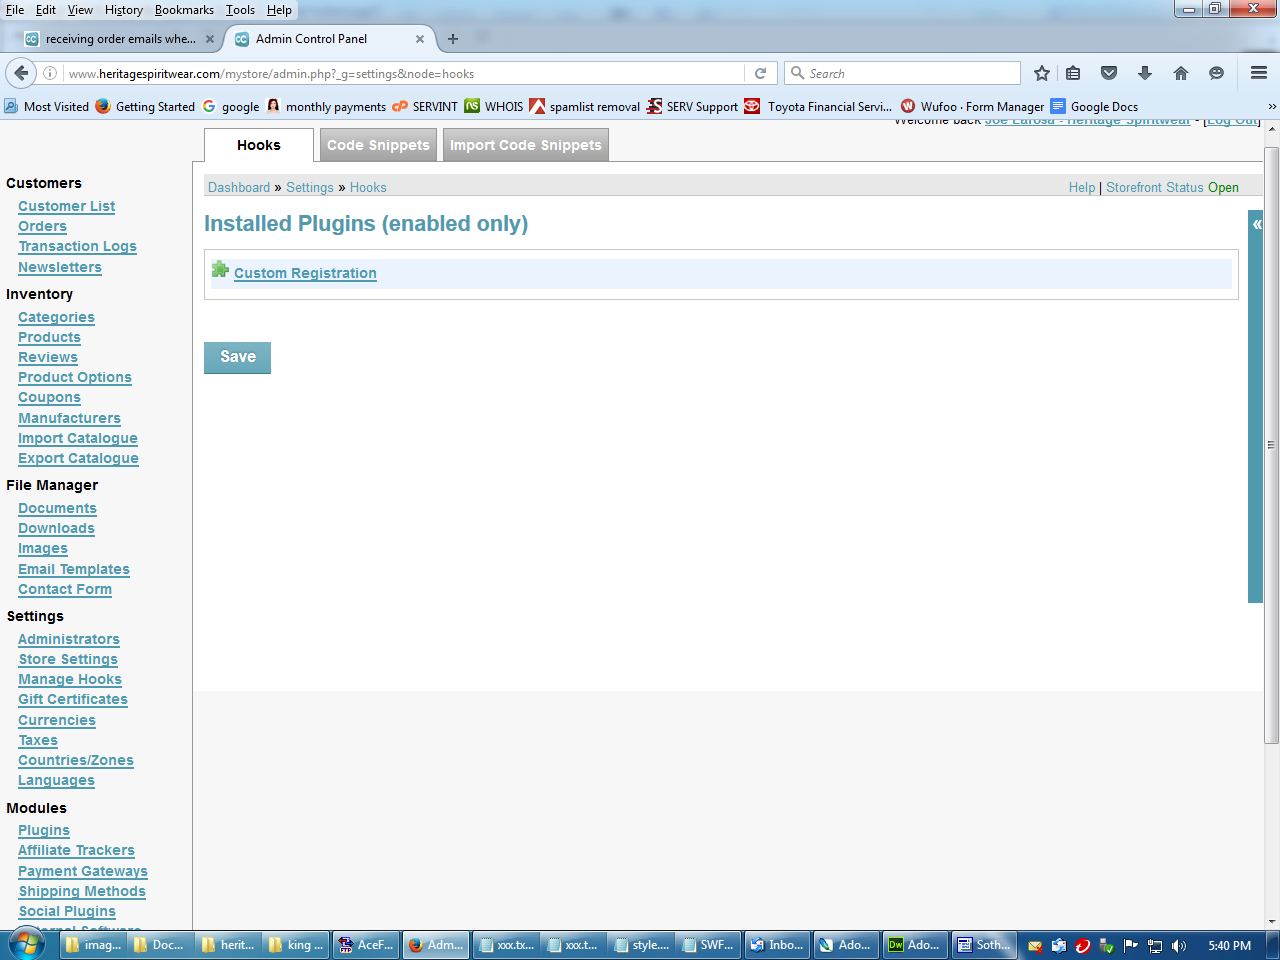Viewport: 1280px width, 960px height.
Task: Open Countries/Zones in the sidebar
Action: coord(76,760)
